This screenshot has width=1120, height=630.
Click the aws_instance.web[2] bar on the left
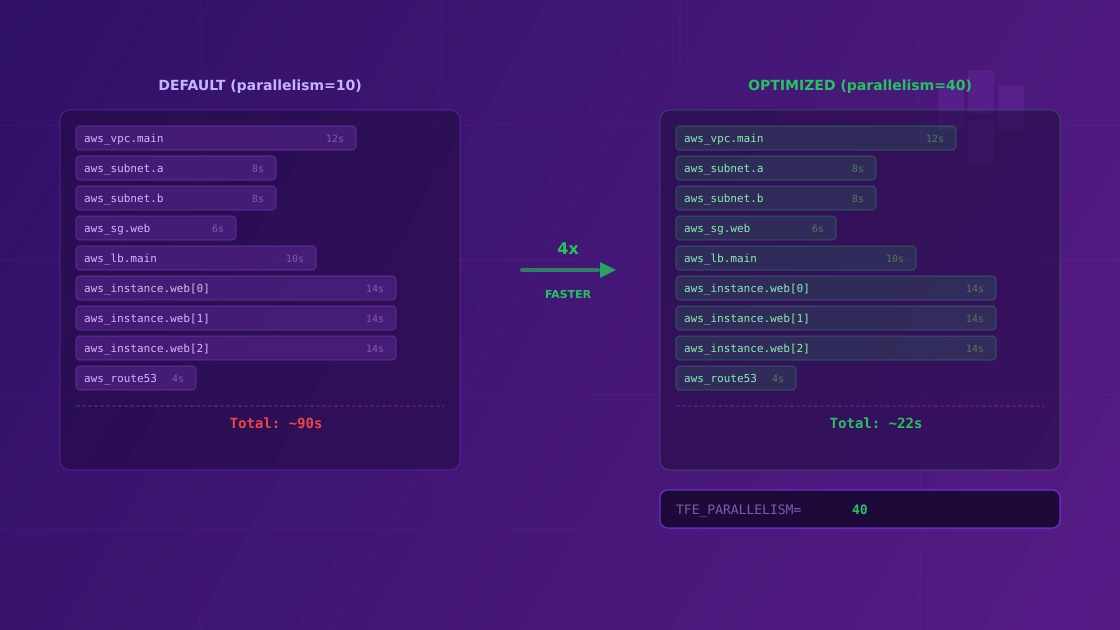point(236,348)
